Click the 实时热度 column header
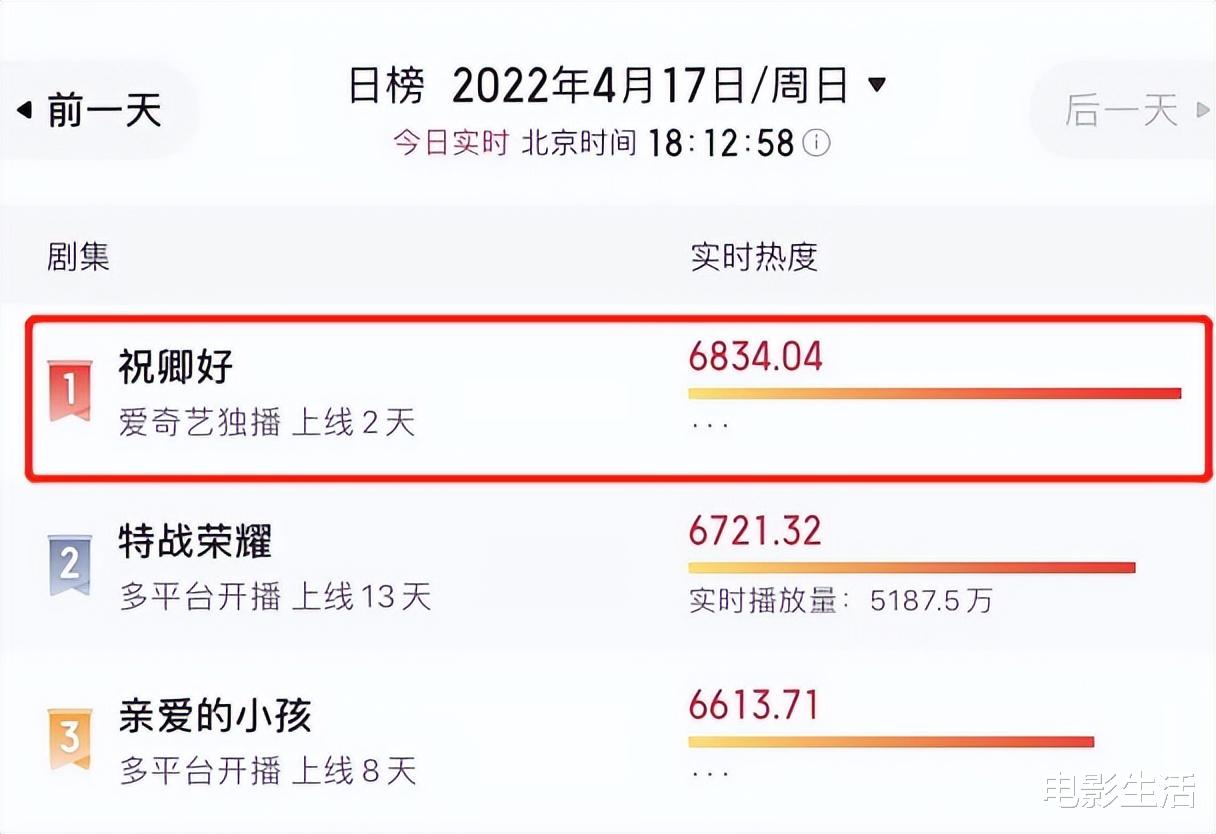Screen dimensions: 1216x834 [754, 257]
